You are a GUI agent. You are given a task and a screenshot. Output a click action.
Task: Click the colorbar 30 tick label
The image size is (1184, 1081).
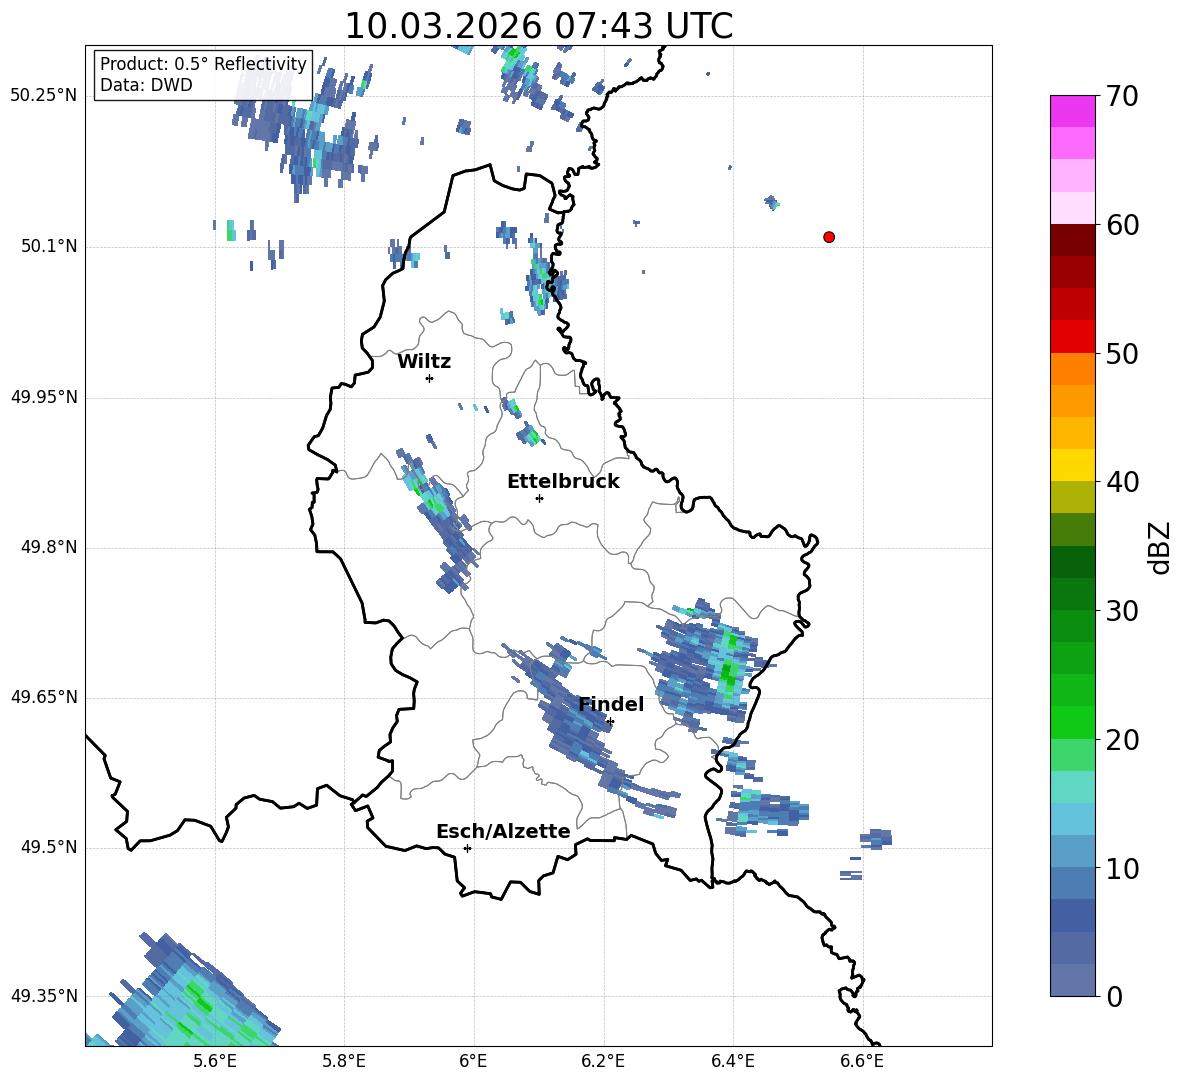tap(1122, 611)
